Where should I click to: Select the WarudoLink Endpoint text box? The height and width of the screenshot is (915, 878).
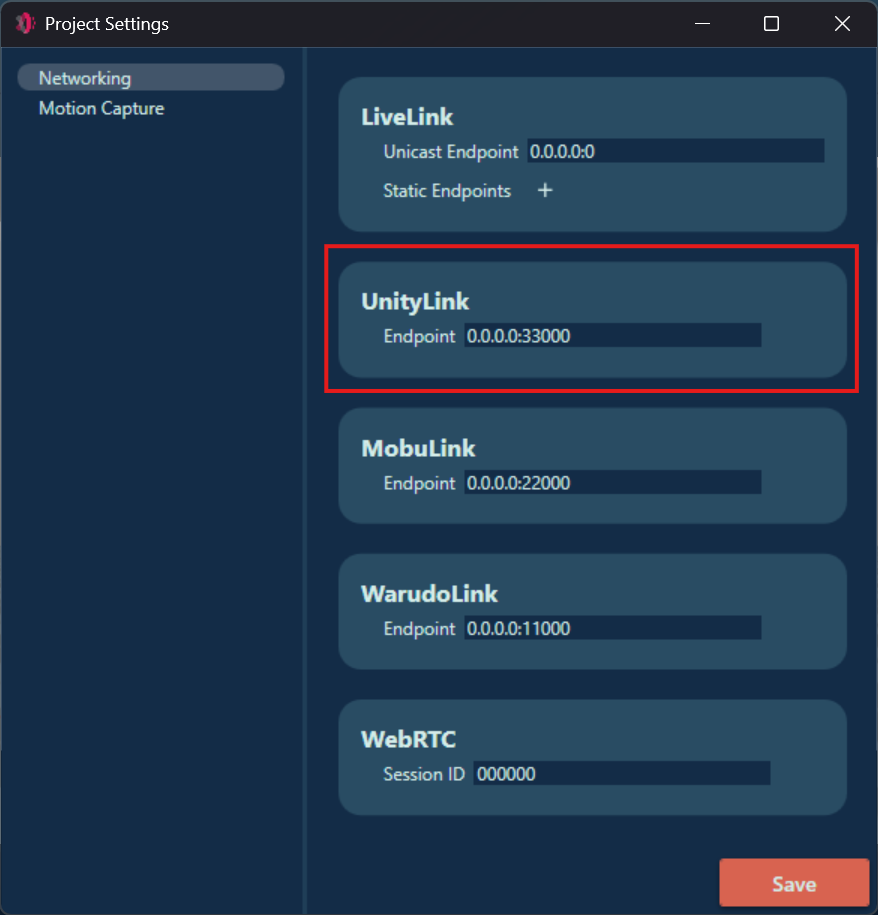612,628
